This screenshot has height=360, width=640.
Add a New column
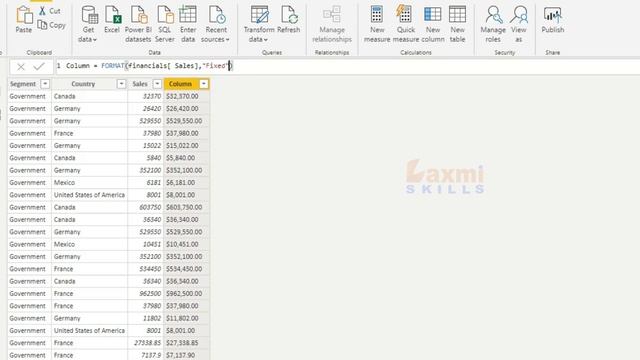point(433,24)
